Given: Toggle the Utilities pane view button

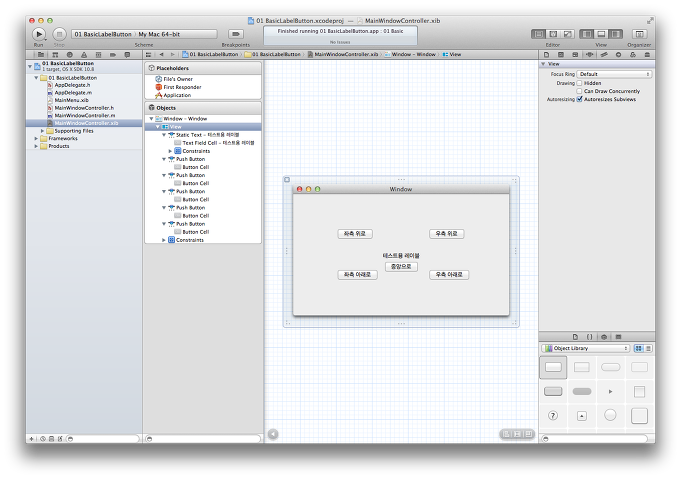Looking at the screenshot, I should [x=615, y=34].
